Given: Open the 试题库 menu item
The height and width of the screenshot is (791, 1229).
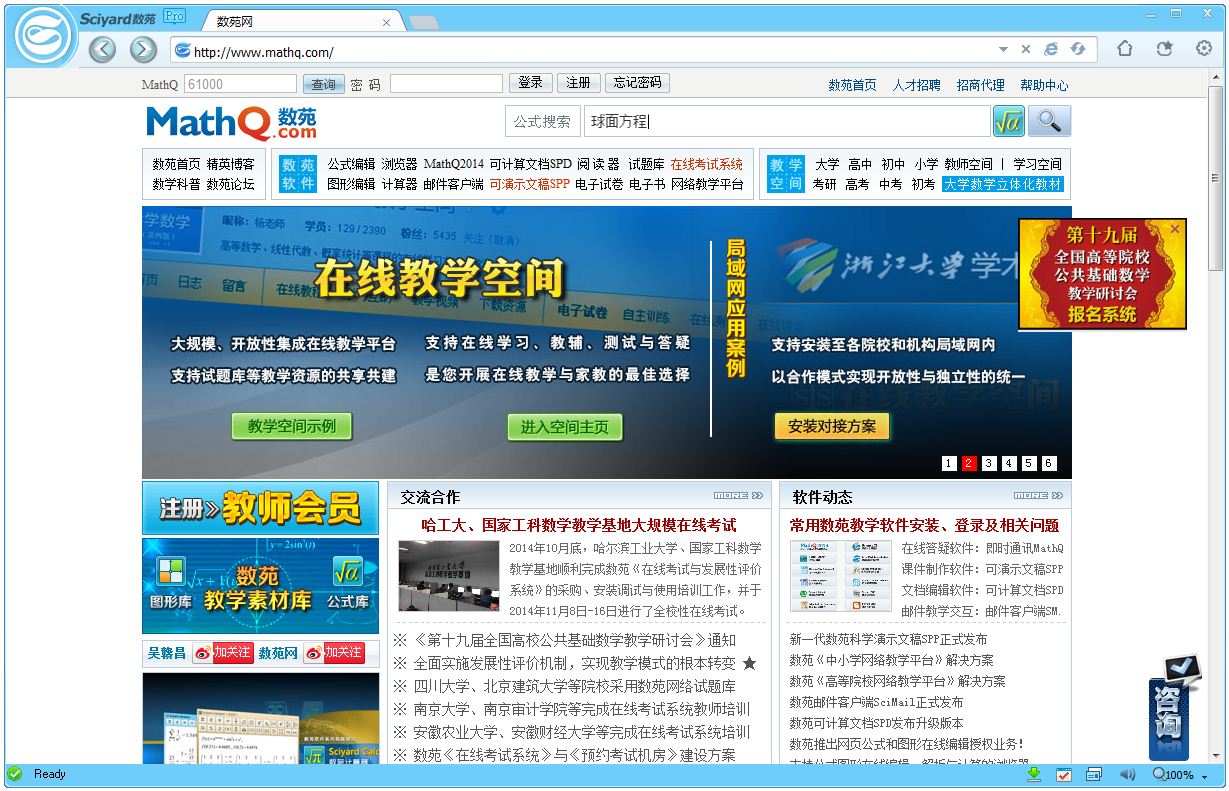Looking at the screenshot, I should [646, 164].
